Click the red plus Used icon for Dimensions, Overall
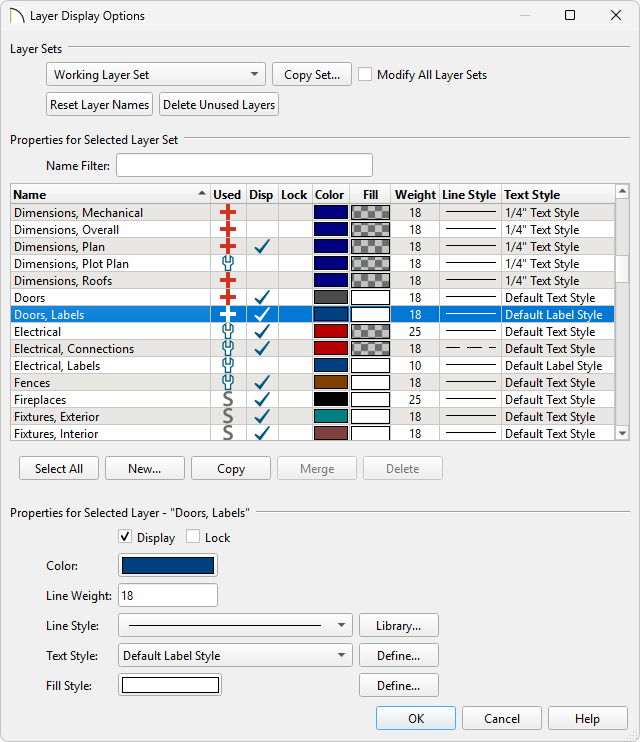Screen dimensions: 640x742 pos(228,230)
